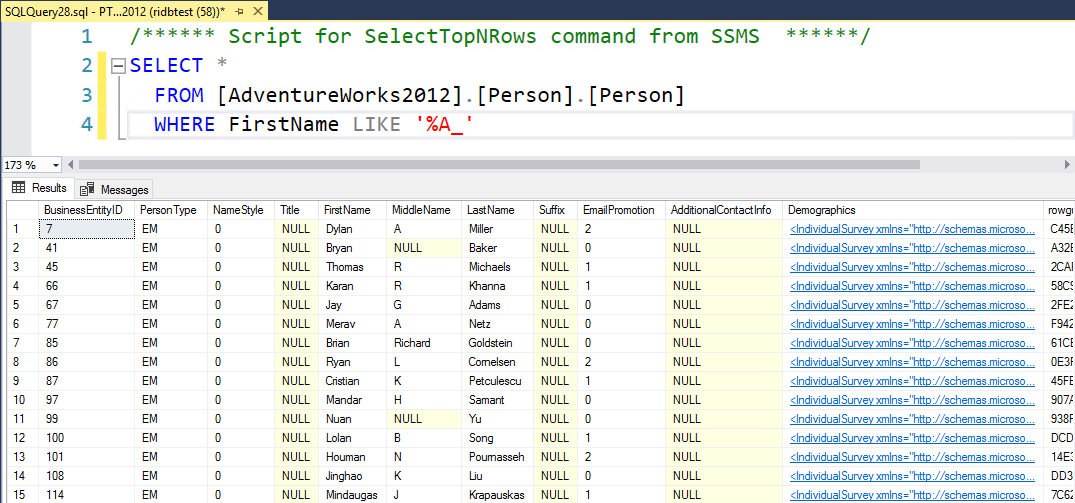Click the Results grid icon
The image size is (1075, 503).
(19, 188)
